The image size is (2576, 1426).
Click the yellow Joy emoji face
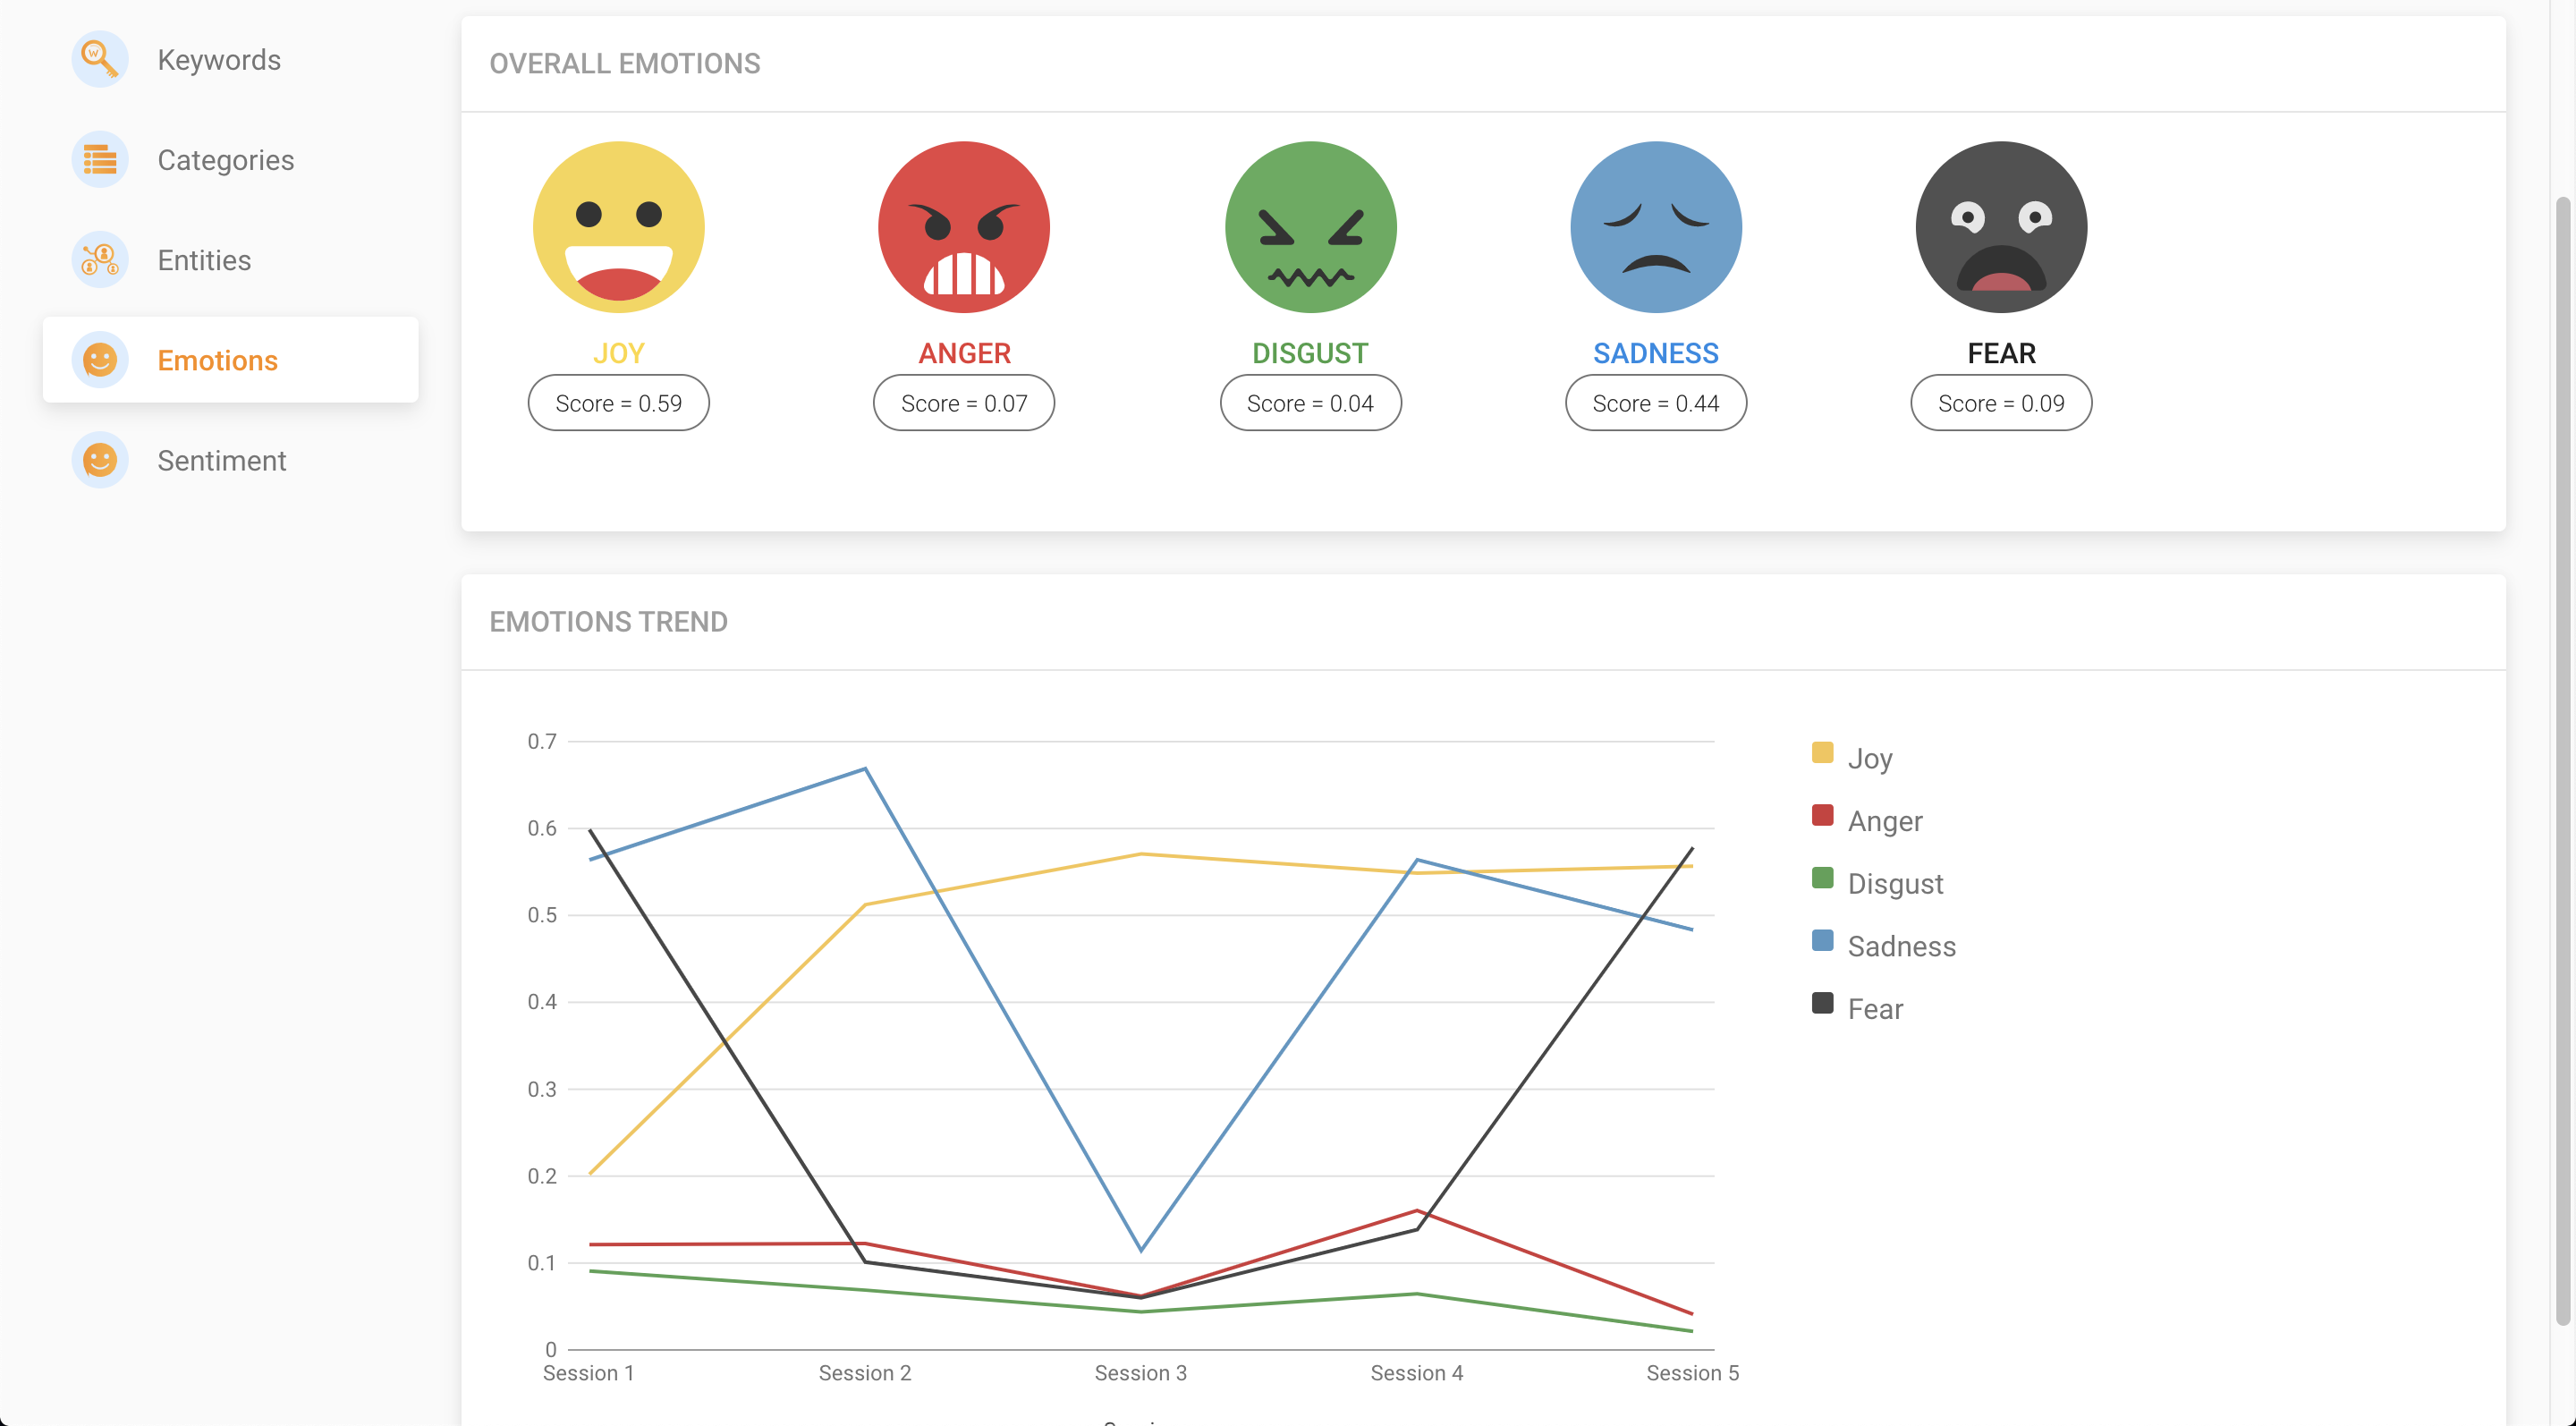(619, 227)
